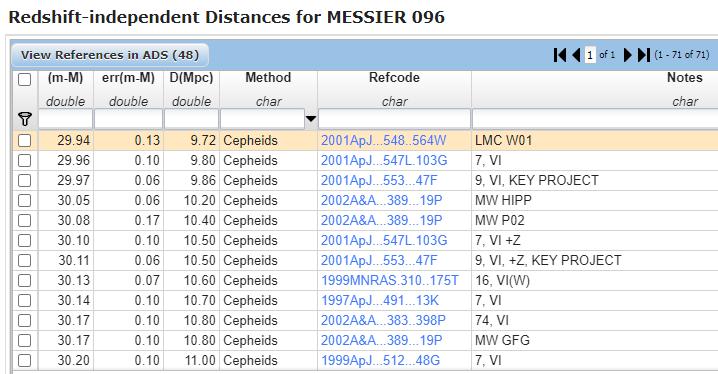The image size is (718, 374).
Task: Check the row noted 9, VI, KEY PROJECT
Action: click(x=24, y=180)
